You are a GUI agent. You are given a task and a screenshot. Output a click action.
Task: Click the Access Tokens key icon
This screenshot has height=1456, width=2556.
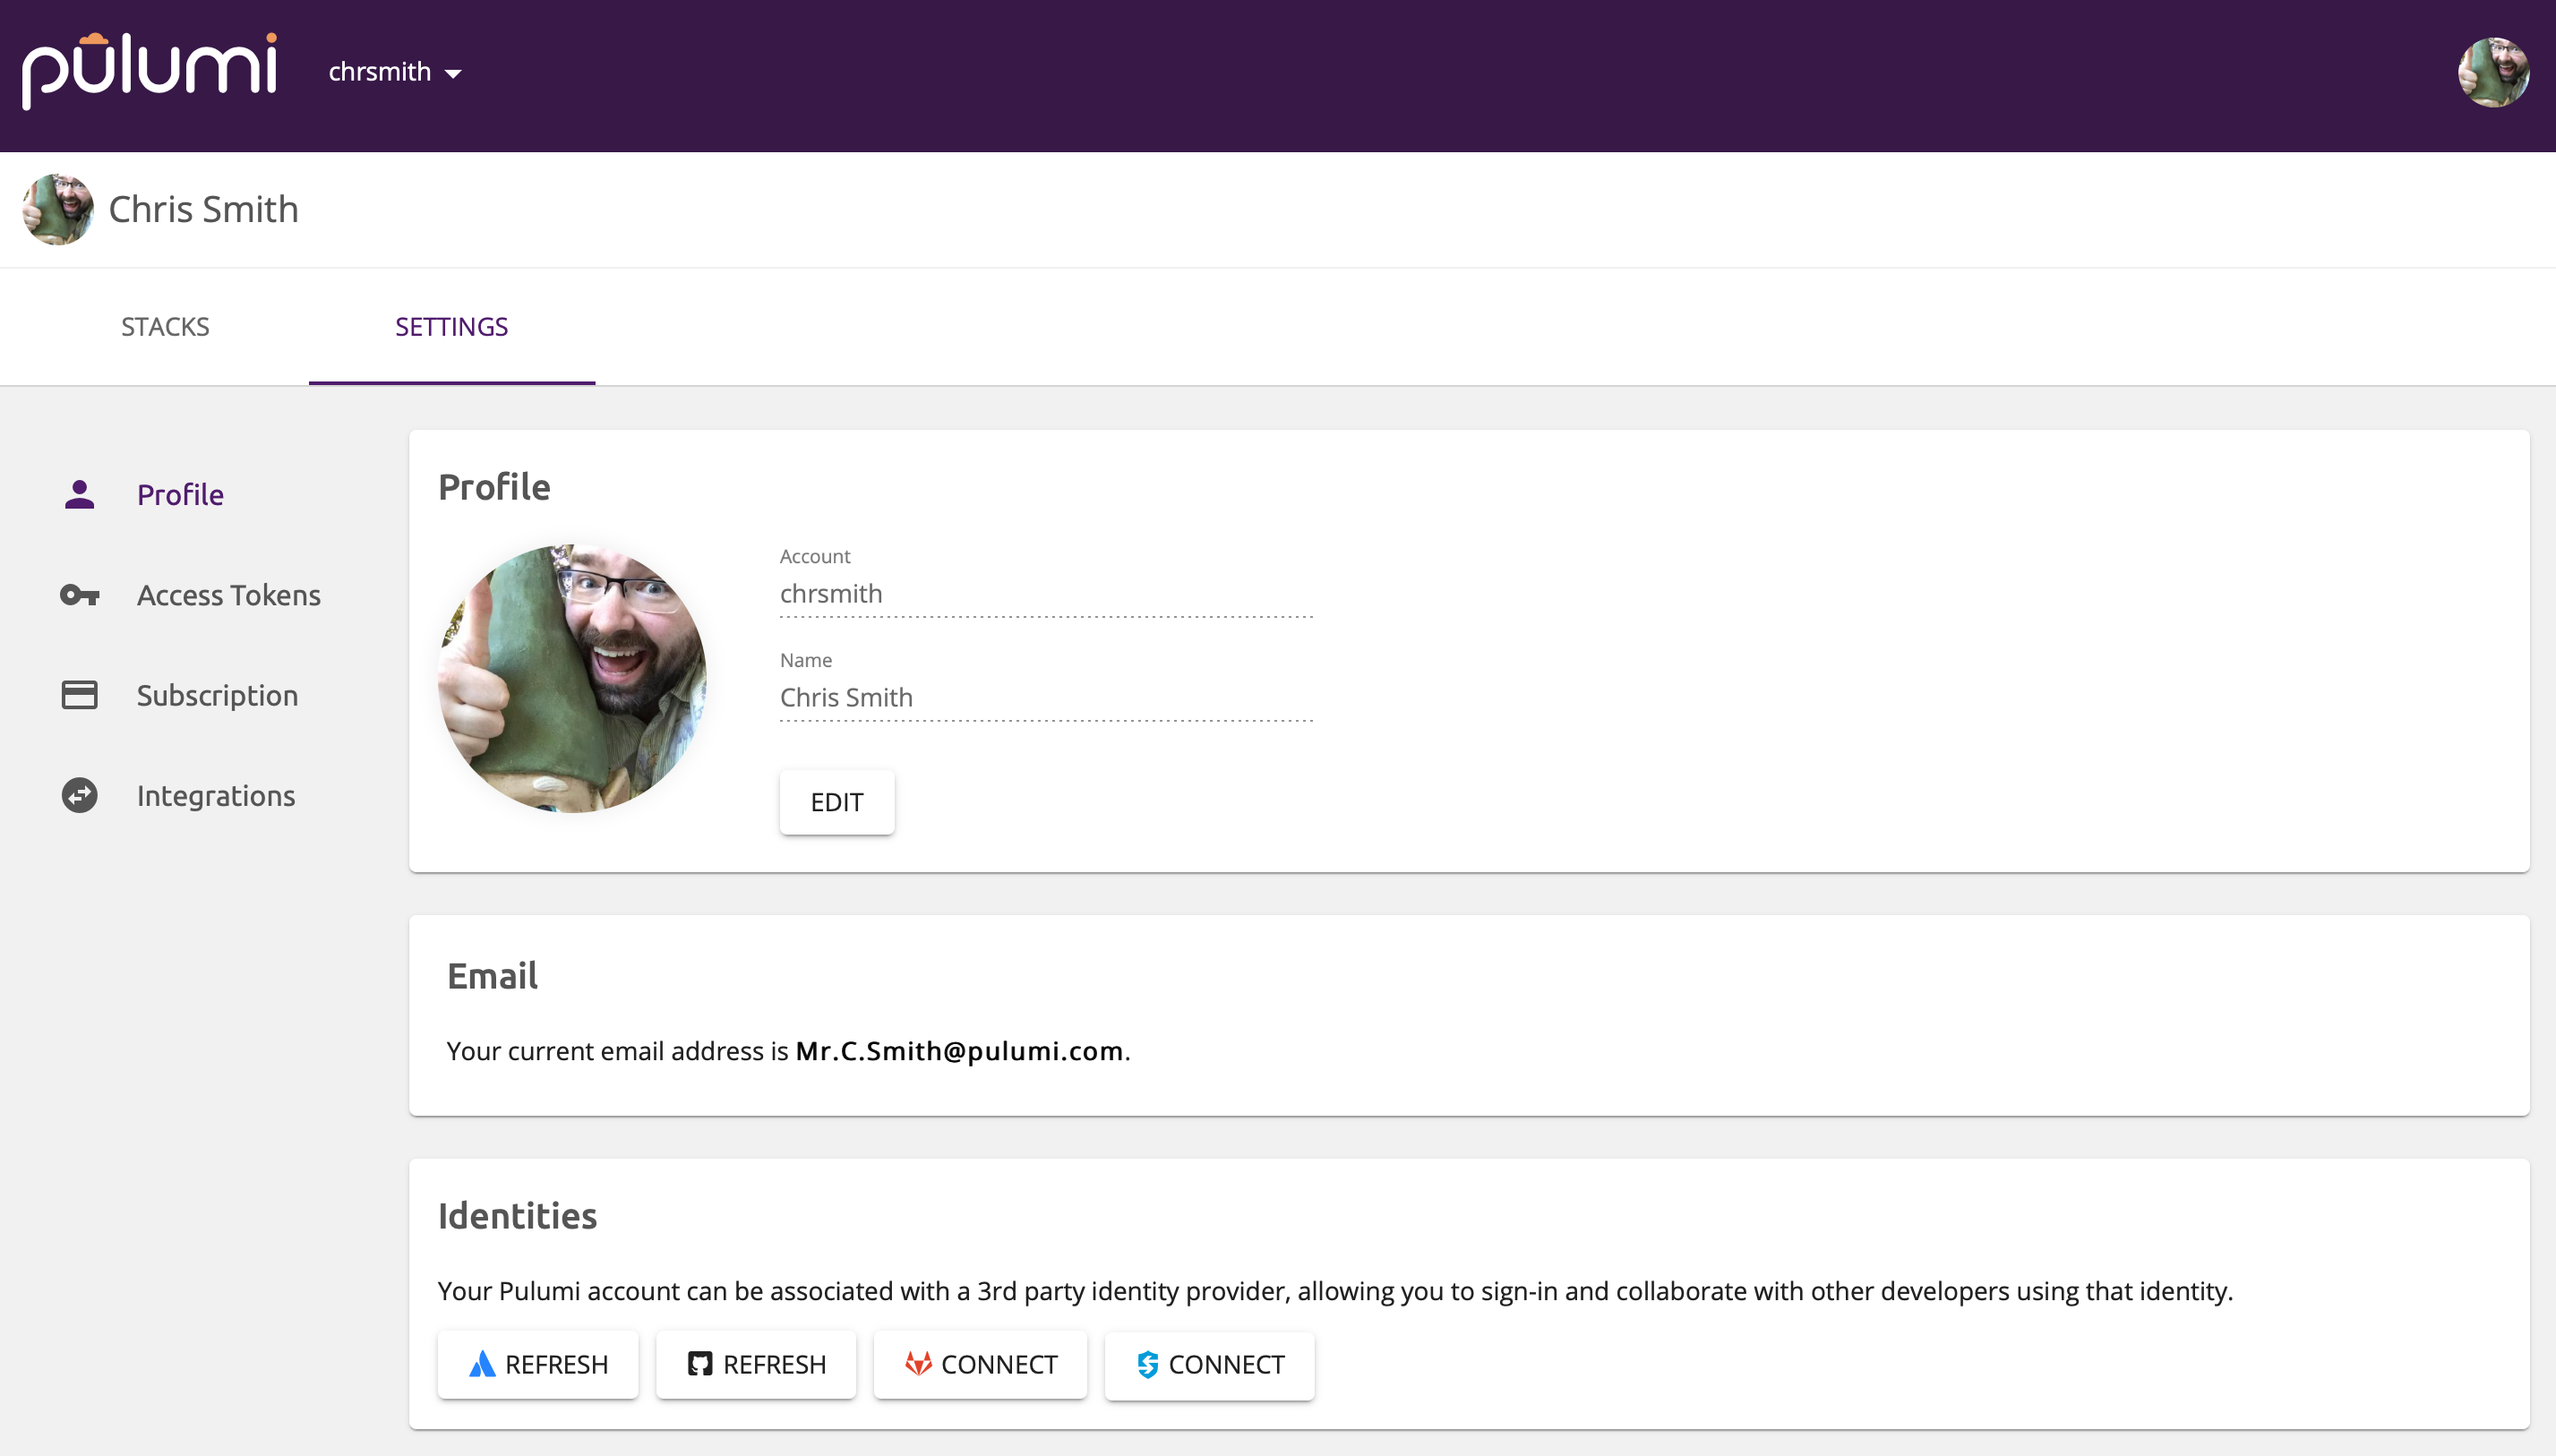pyautogui.click(x=79, y=595)
